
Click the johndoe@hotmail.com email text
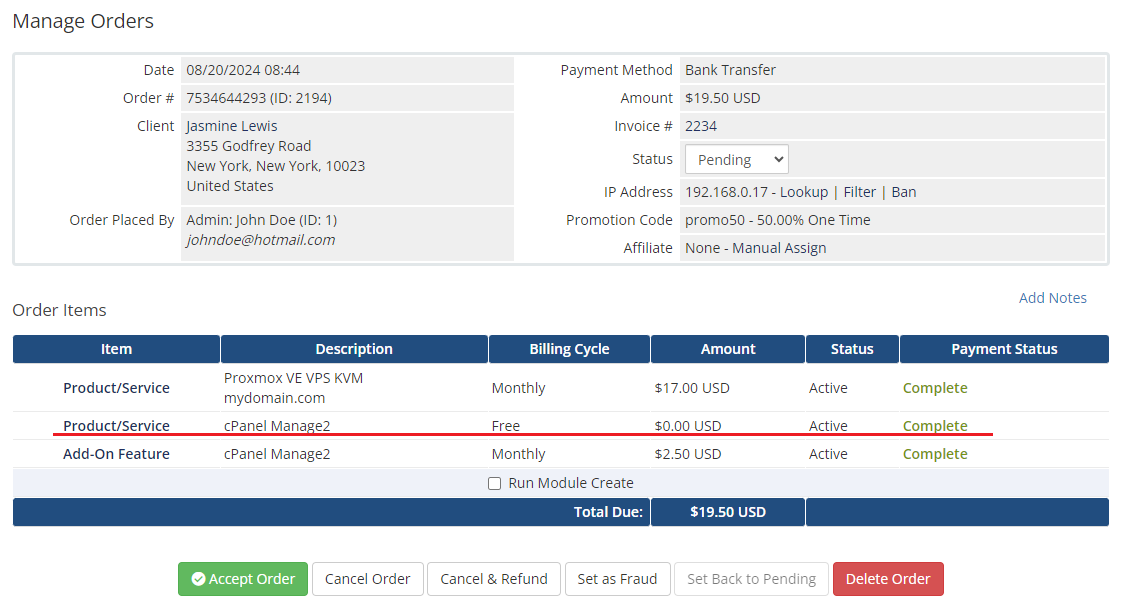tap(261, 240)
